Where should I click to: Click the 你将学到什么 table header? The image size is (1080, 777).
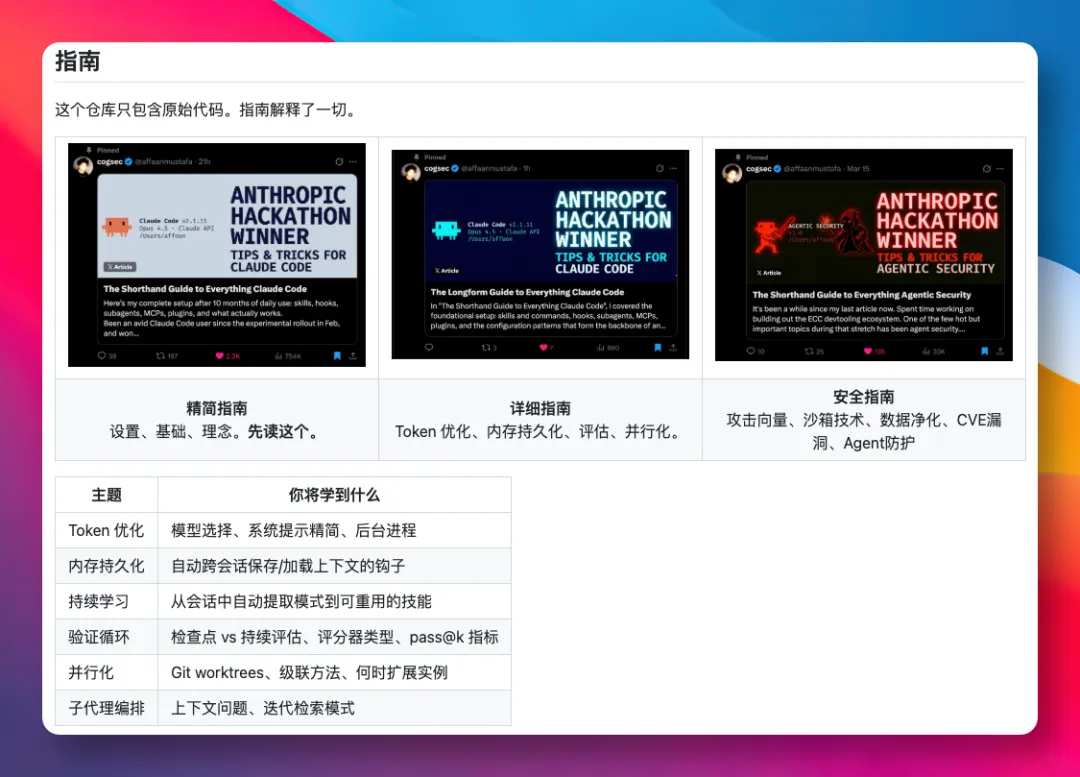point(334,495)
